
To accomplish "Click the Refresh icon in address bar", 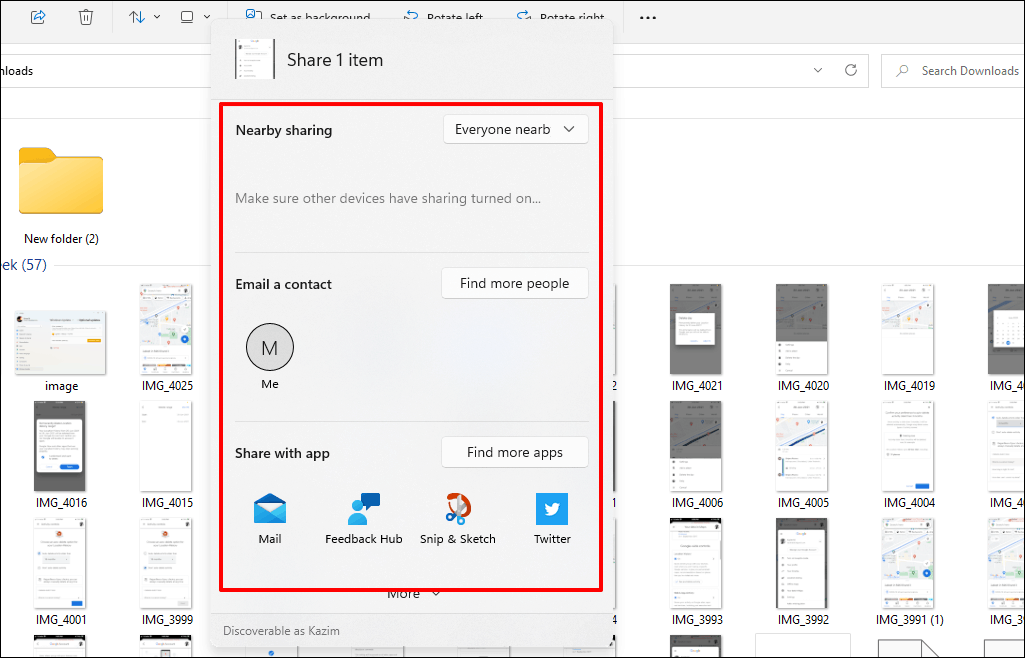I will click(850, 70).
